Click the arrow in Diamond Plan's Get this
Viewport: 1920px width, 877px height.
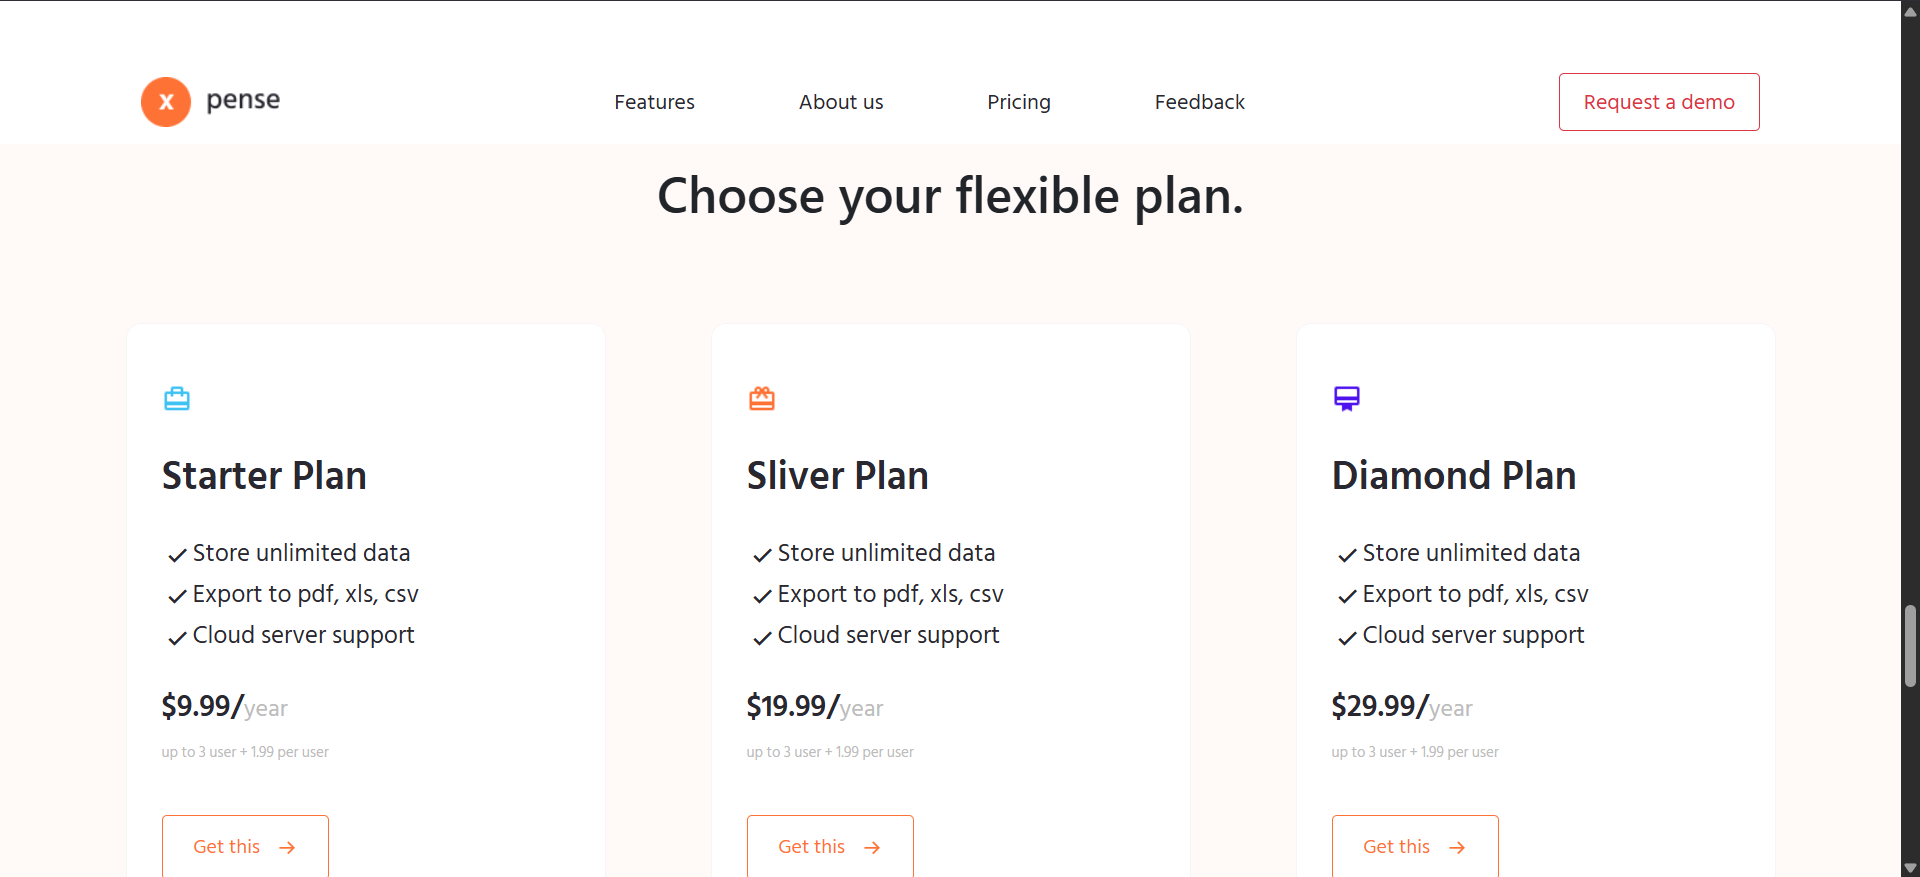(1457, 848)
